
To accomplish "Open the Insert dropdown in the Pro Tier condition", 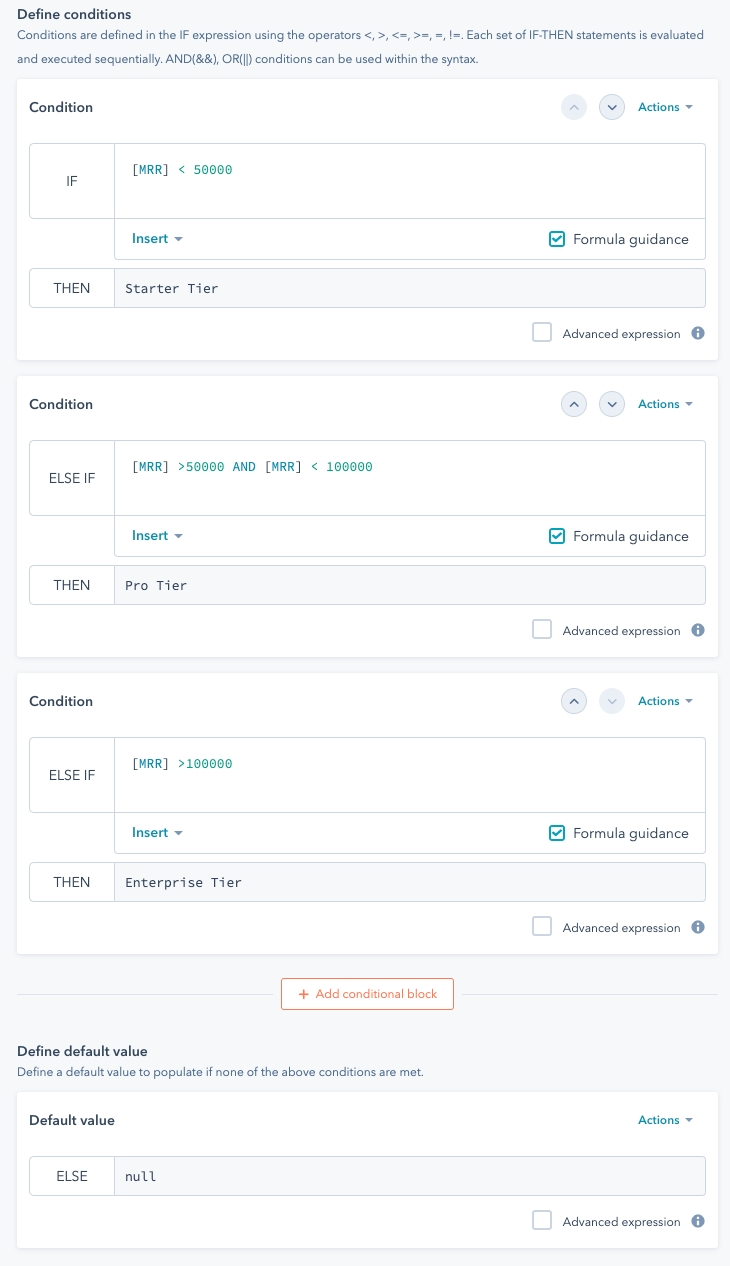I will coord(150,536).
